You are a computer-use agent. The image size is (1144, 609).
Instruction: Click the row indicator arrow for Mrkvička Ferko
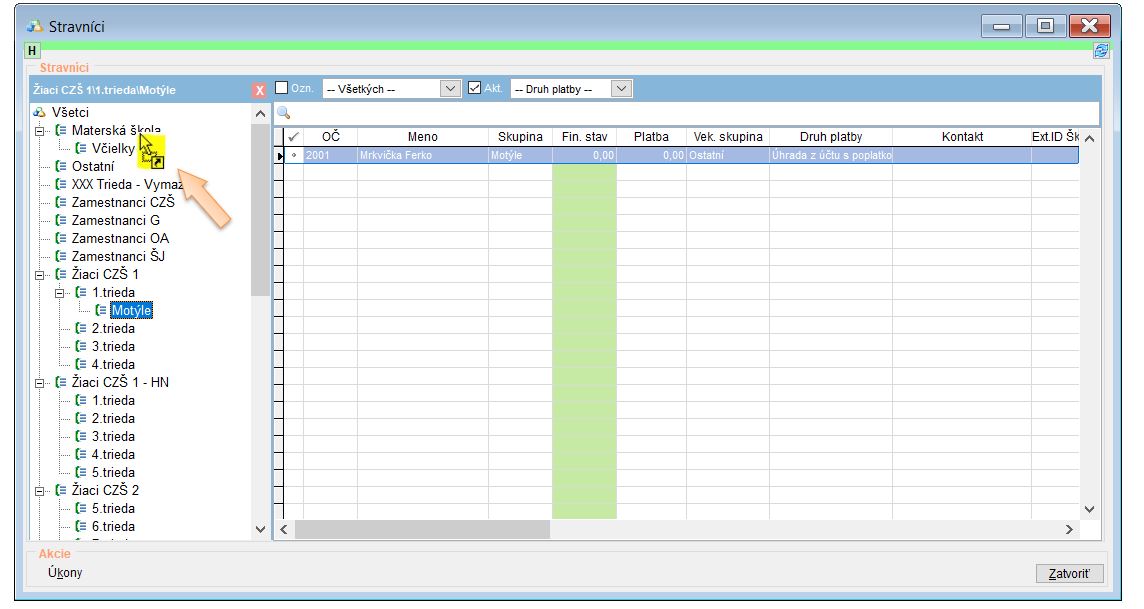[280, 156]
